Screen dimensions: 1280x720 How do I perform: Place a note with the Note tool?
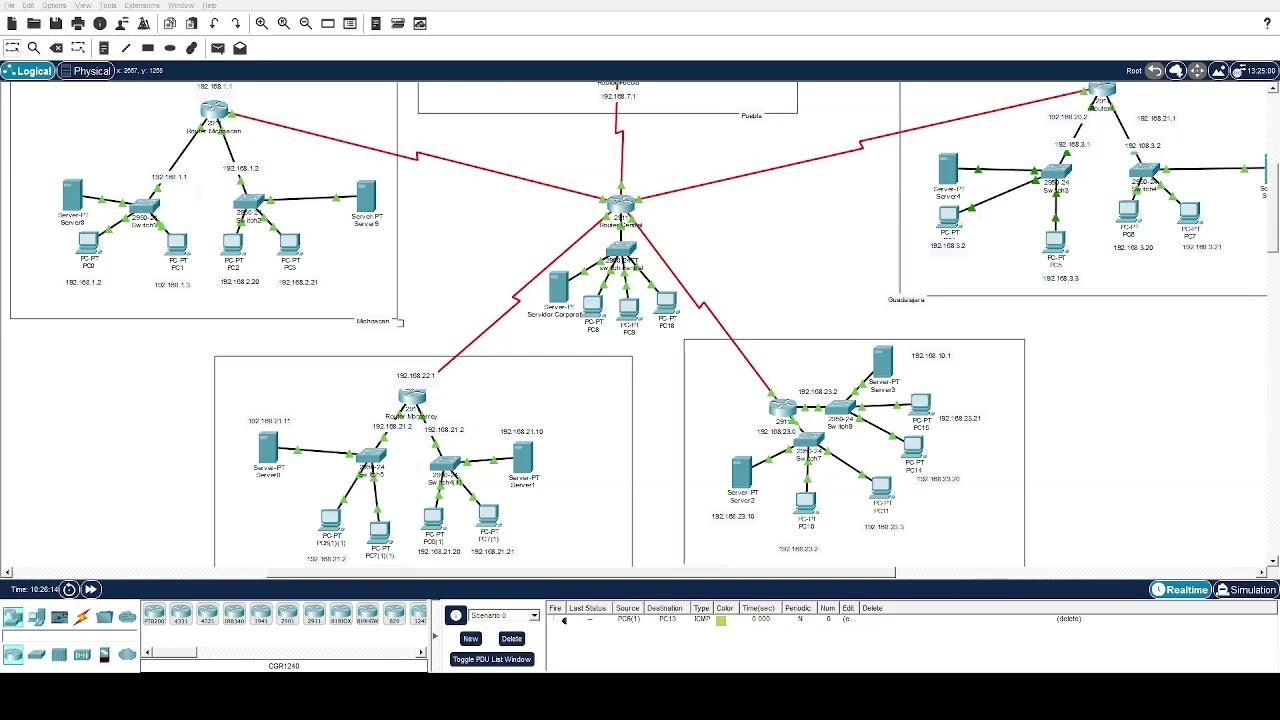click(104, 48)
